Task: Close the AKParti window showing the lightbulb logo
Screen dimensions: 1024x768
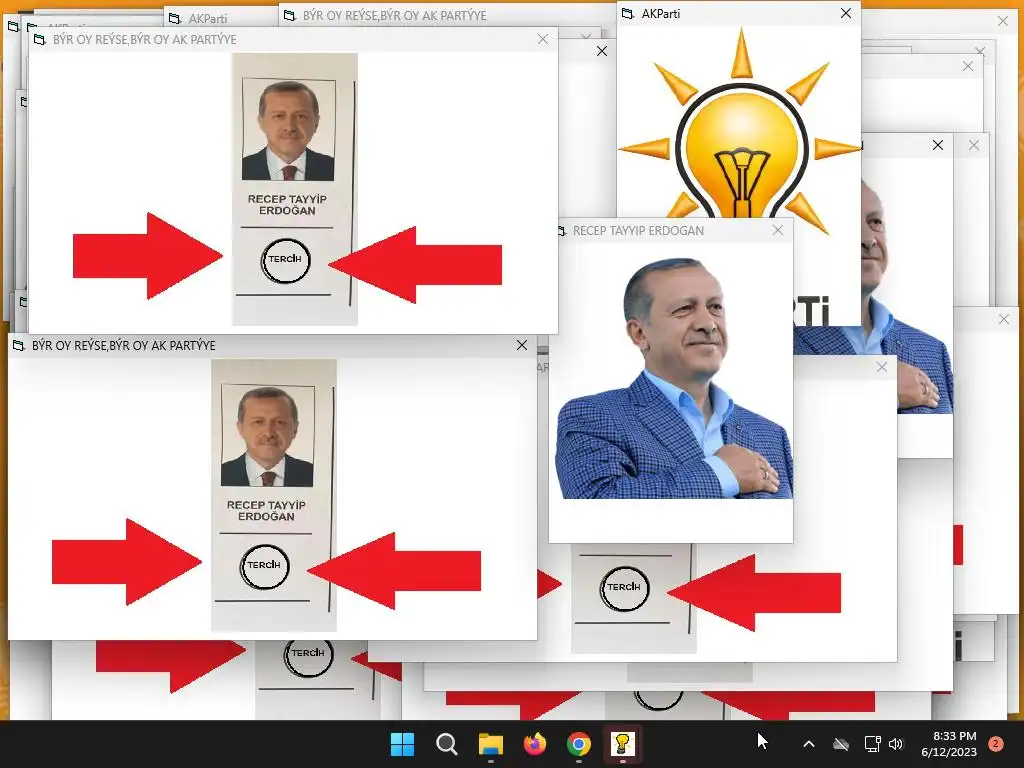Action: [x=846, y=13]
